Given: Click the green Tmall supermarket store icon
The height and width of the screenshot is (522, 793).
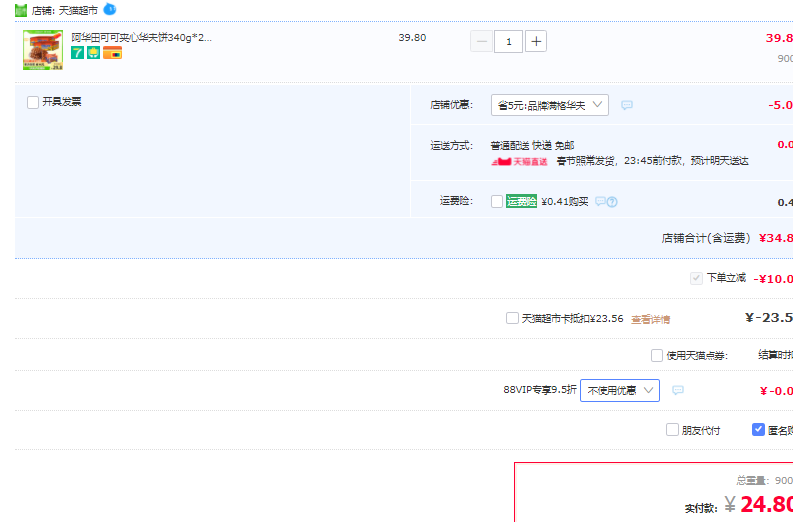Looking at the screenshot, I should (x=21, y=10).
